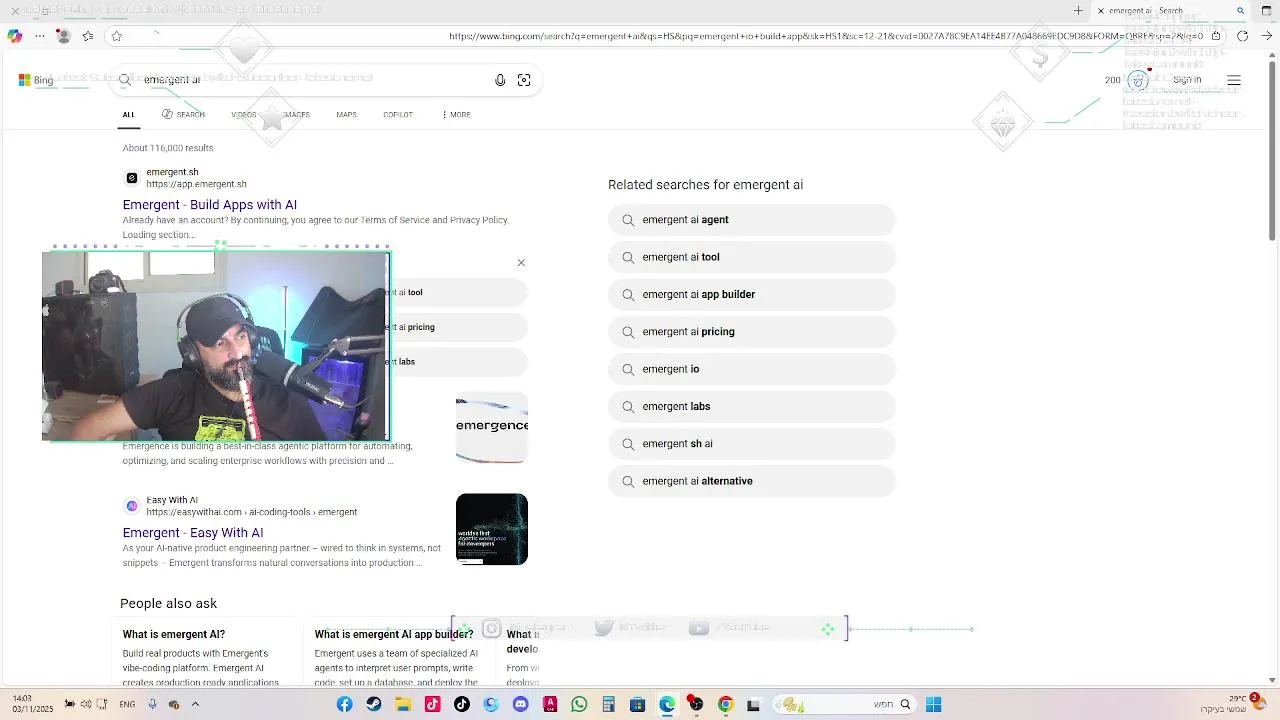Click the magnifier icon in the search box
This screenshot has height=720, width=1280.
pyautogui.click(x=125, y=79)
